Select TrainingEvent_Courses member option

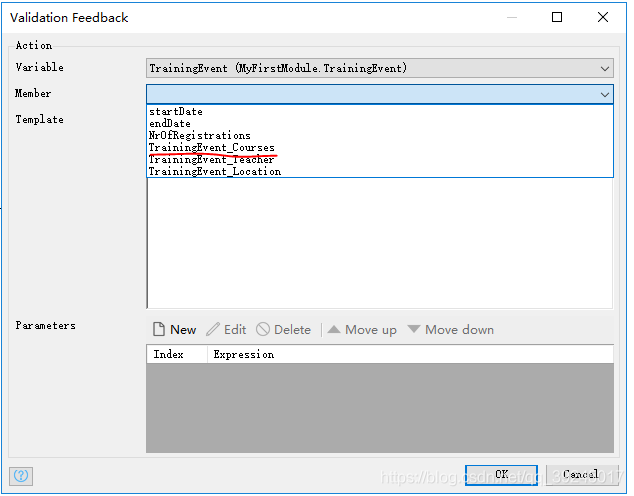pos(211,148)
